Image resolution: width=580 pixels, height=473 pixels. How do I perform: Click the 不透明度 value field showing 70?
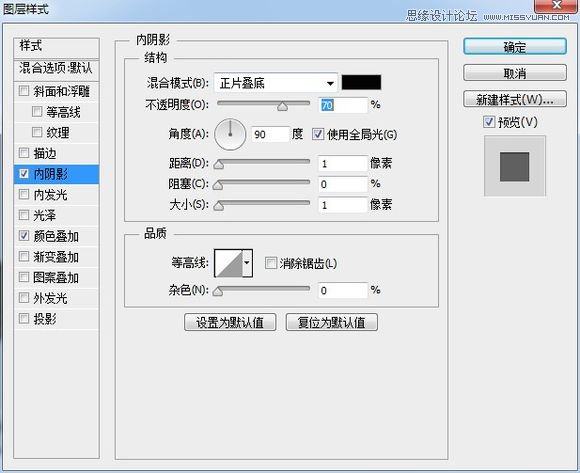click(343, 105)
